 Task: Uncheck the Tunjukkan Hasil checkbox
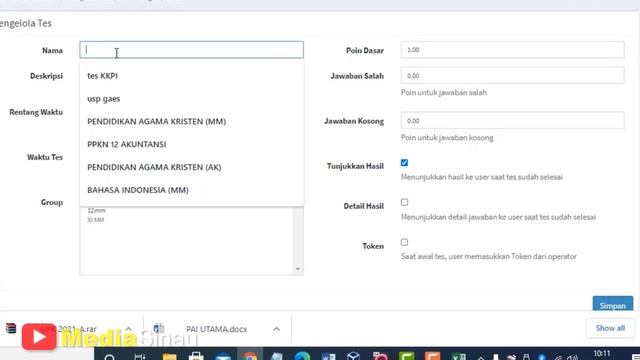pos(404,162)
